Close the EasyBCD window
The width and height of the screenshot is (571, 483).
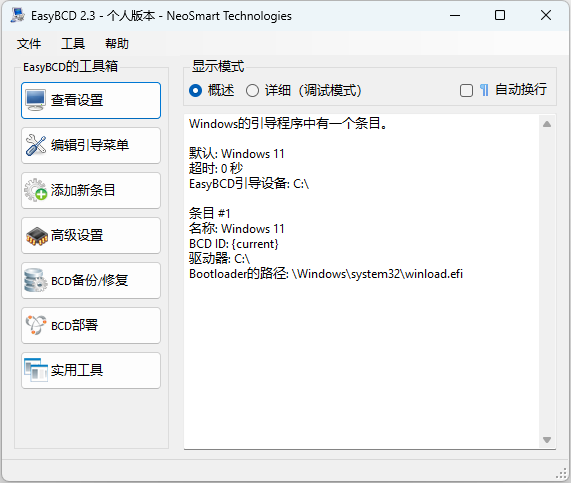[x=546, y=15]
